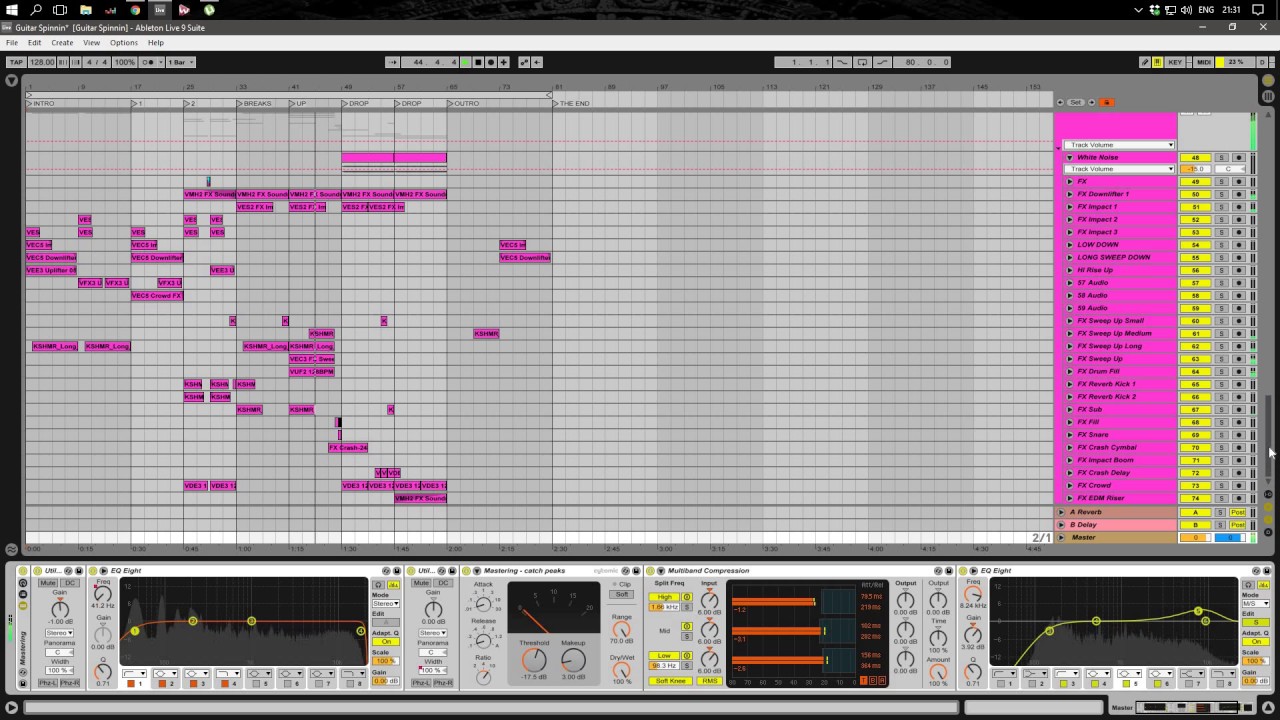The image size is (1280, 720).
Task: Open the File menu
Action: point(12,43)
